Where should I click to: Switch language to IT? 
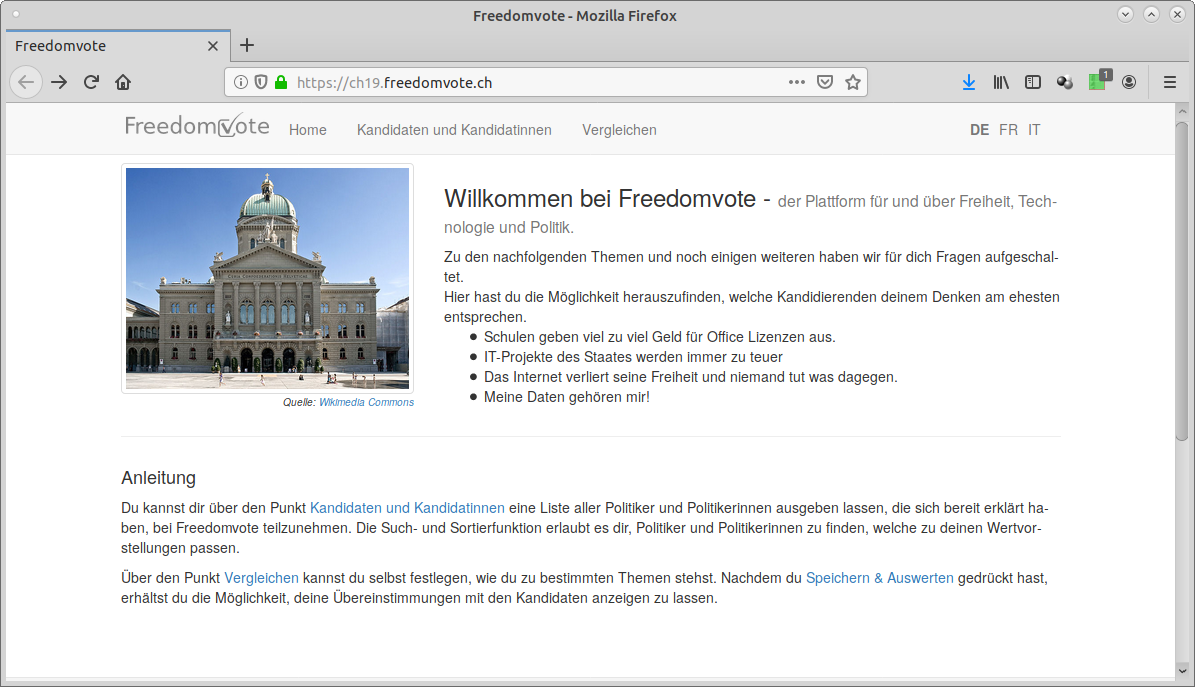1034,130
